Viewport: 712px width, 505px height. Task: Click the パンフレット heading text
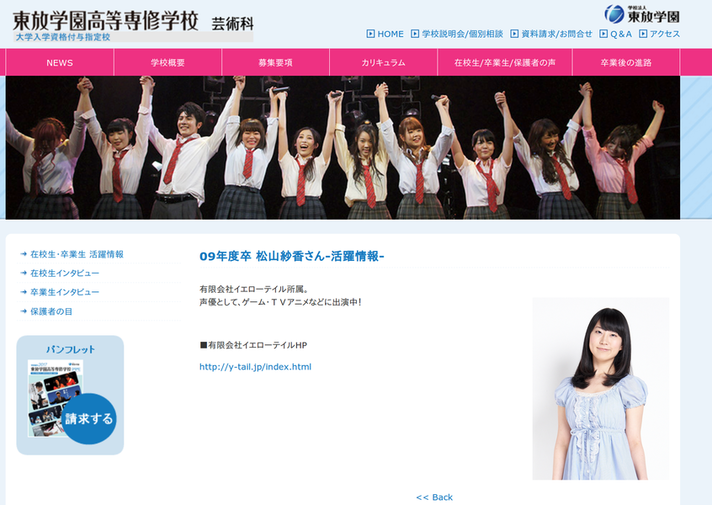(x=70, y=349)
